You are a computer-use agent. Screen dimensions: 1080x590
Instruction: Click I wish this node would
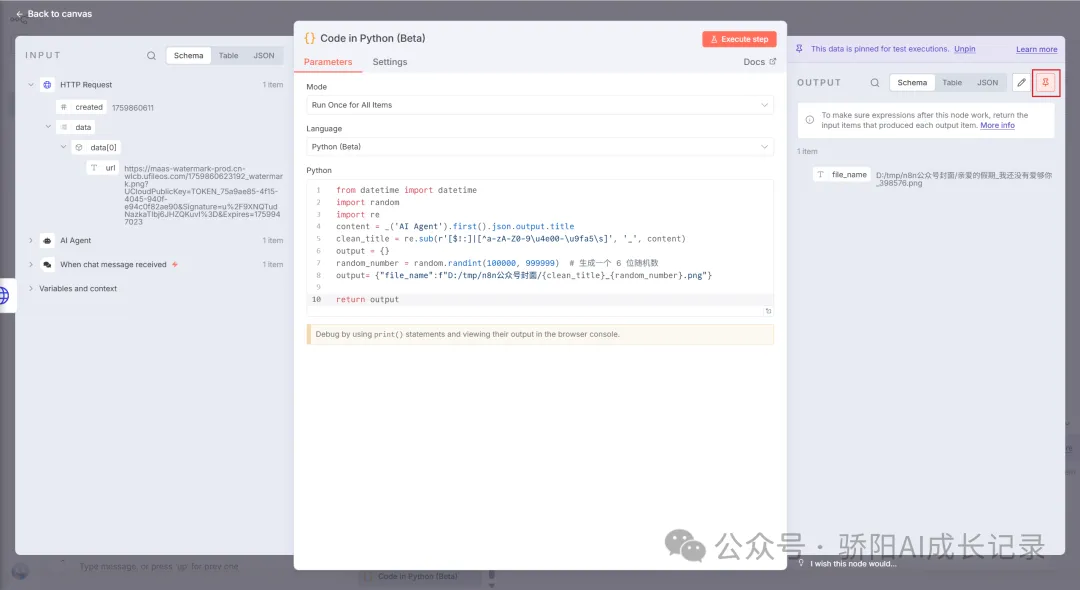click(x=853, y=564)
